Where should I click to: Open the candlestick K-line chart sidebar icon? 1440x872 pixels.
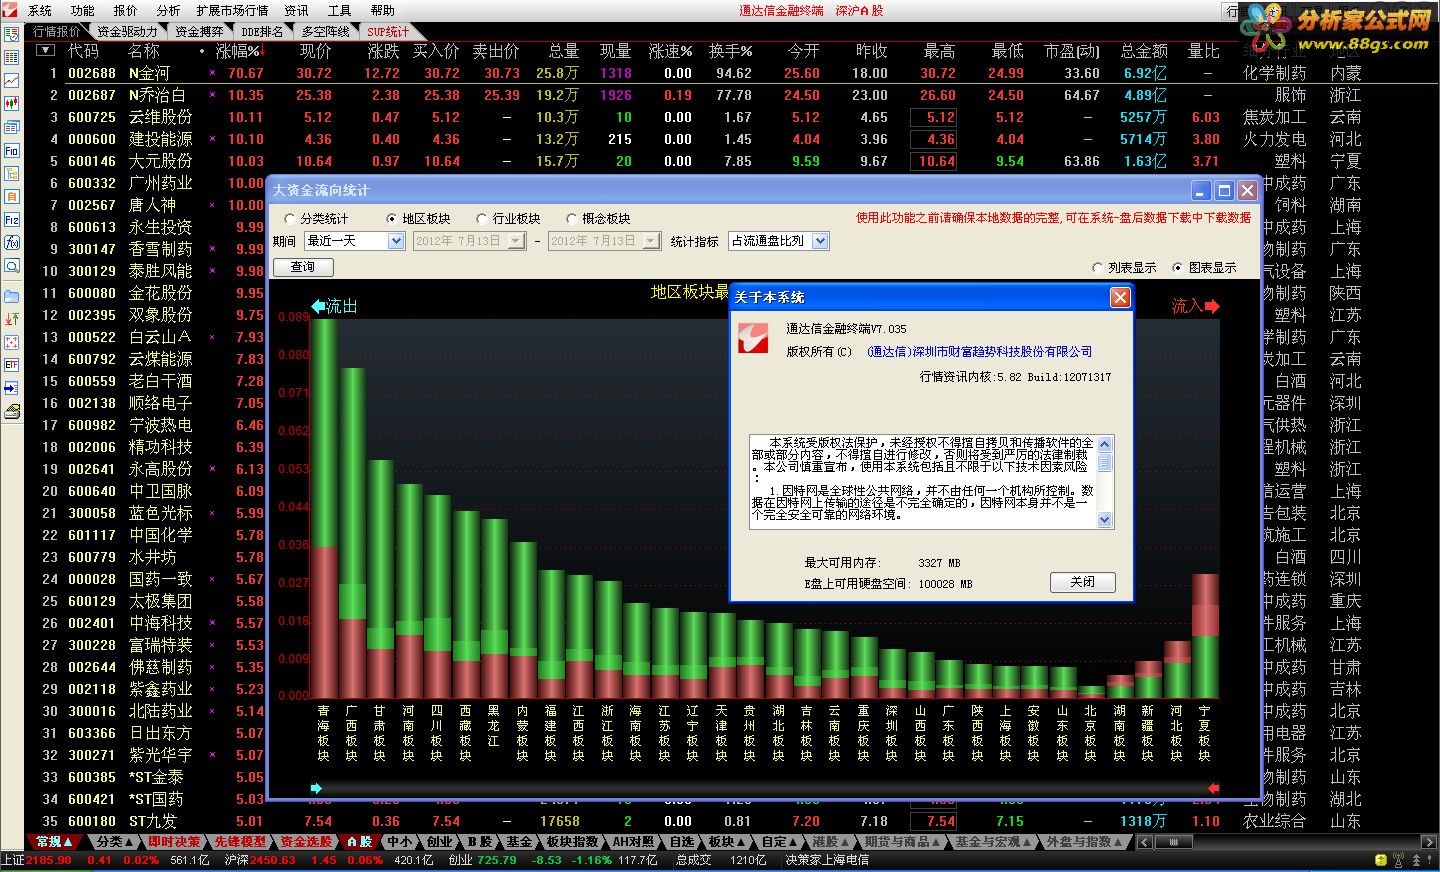(12, 103)
